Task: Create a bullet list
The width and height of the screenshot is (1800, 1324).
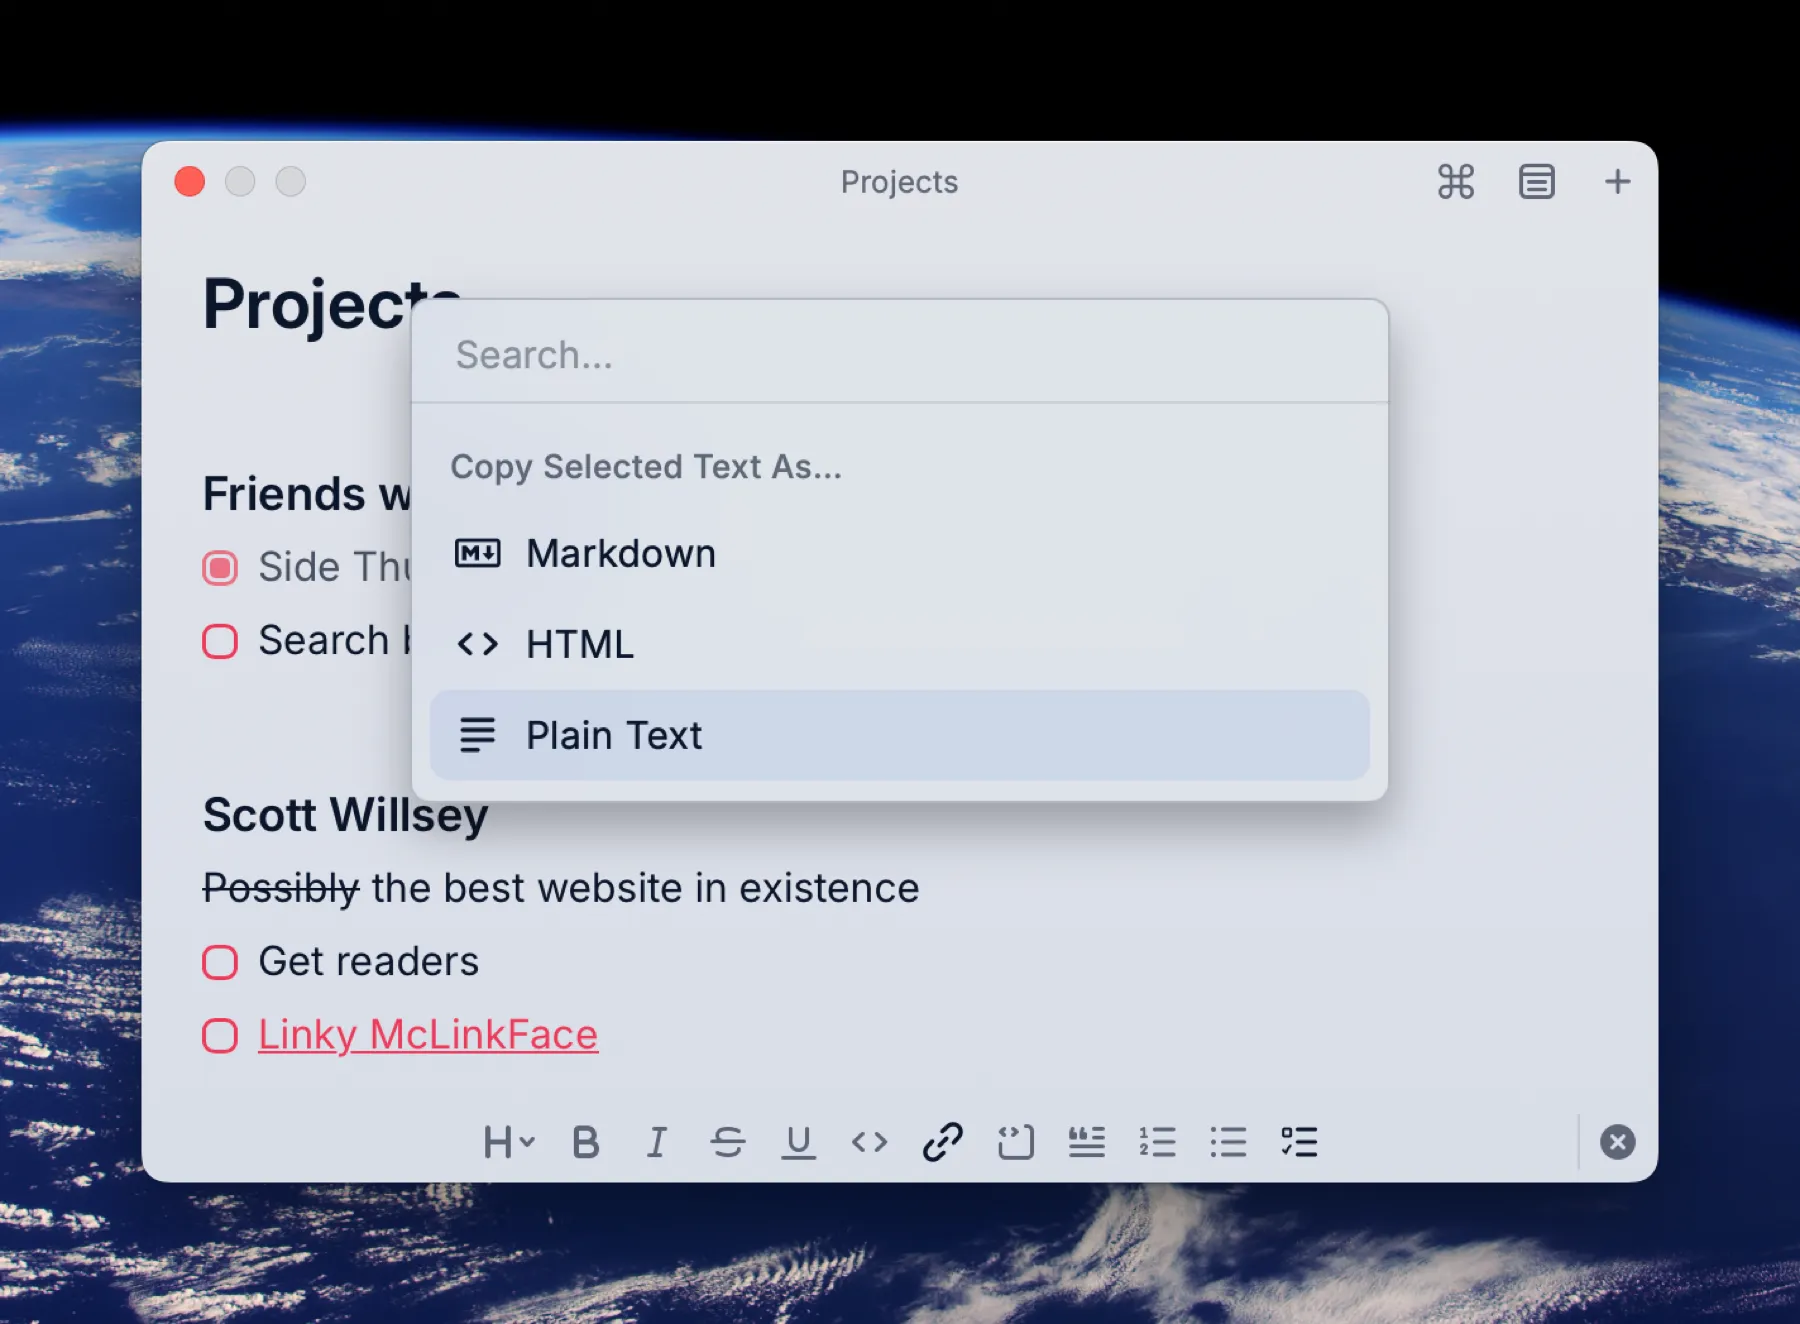Action: pyautogui.click(x=1227, y=1141)
